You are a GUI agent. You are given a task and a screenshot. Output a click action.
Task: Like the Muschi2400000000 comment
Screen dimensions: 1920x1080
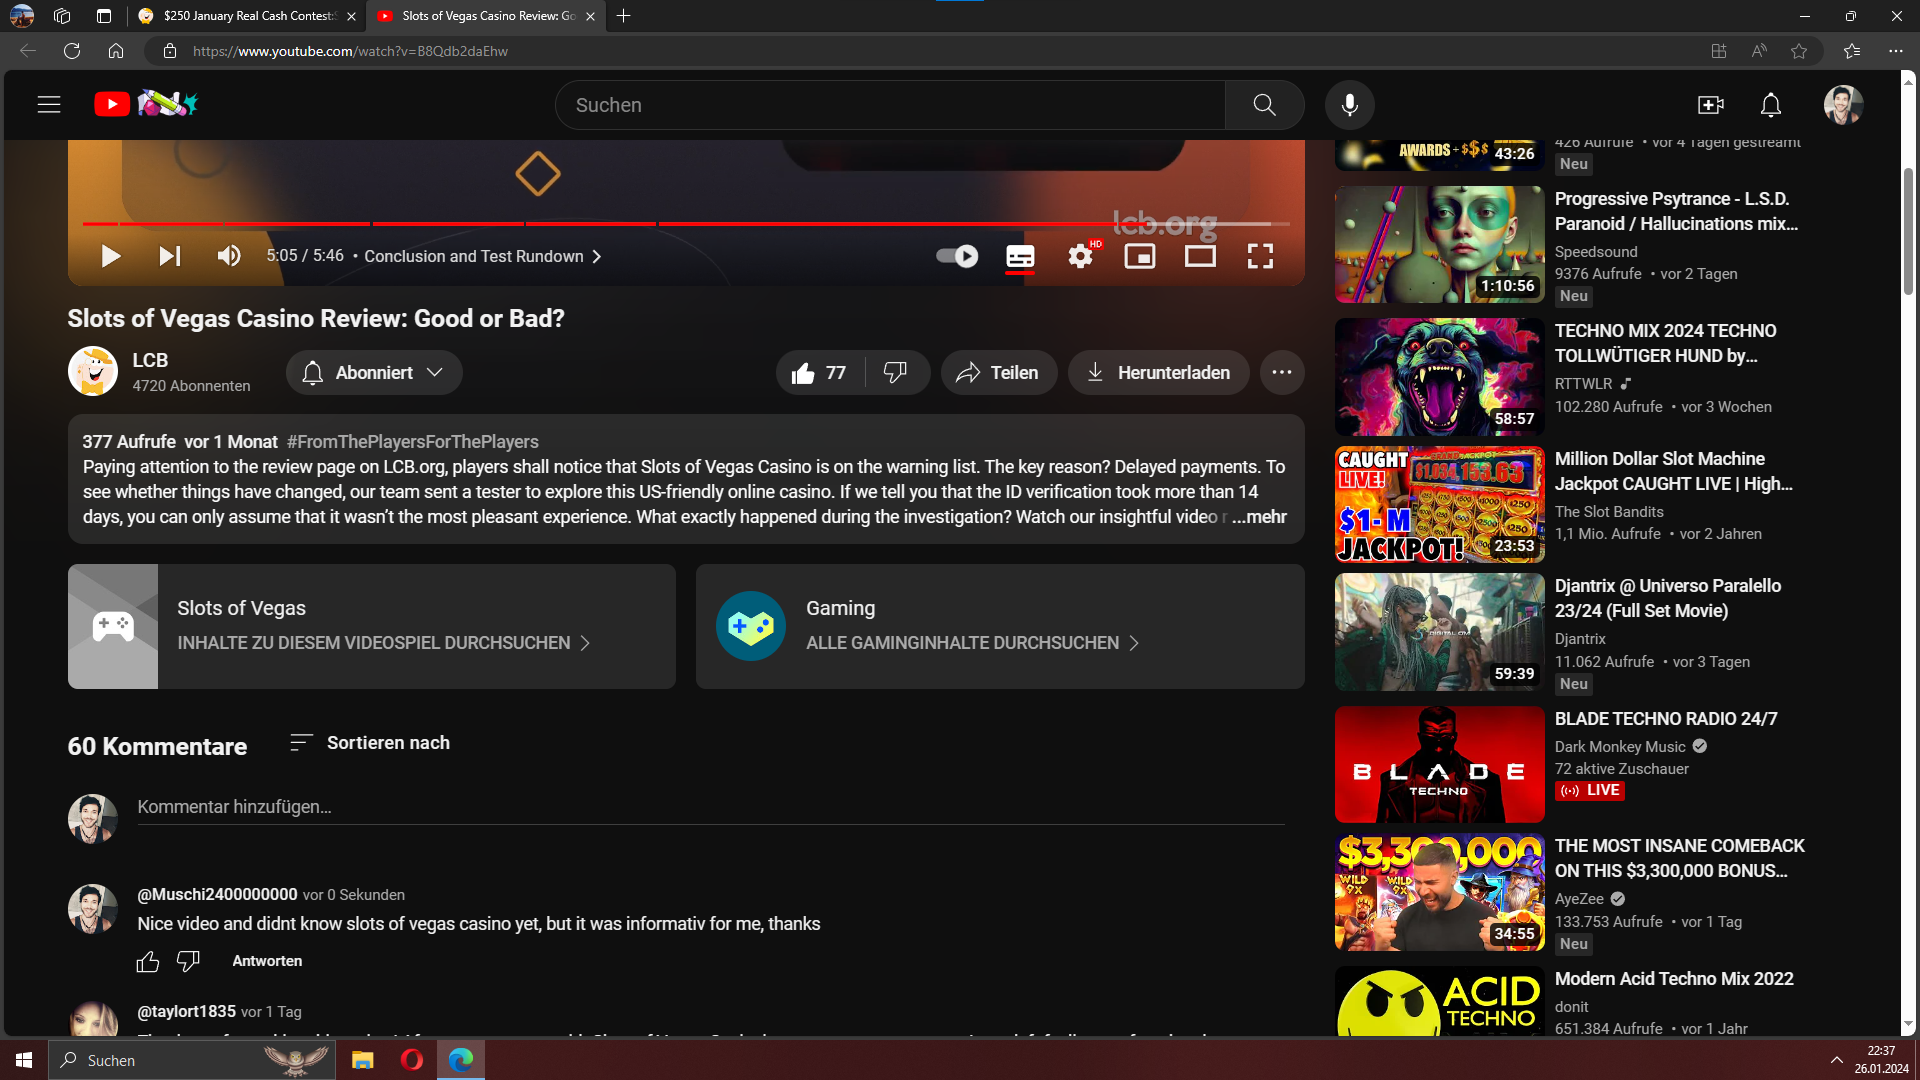click(x=148, y=961)
